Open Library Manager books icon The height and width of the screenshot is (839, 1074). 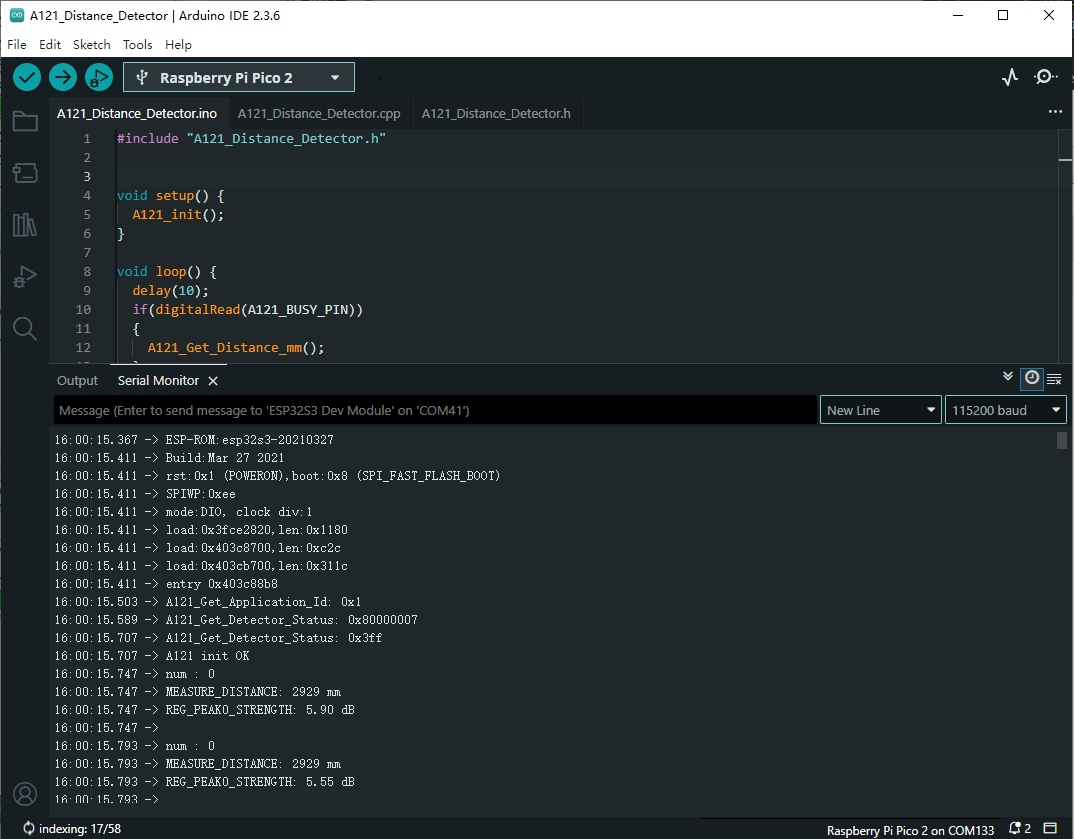click(25, 225)
